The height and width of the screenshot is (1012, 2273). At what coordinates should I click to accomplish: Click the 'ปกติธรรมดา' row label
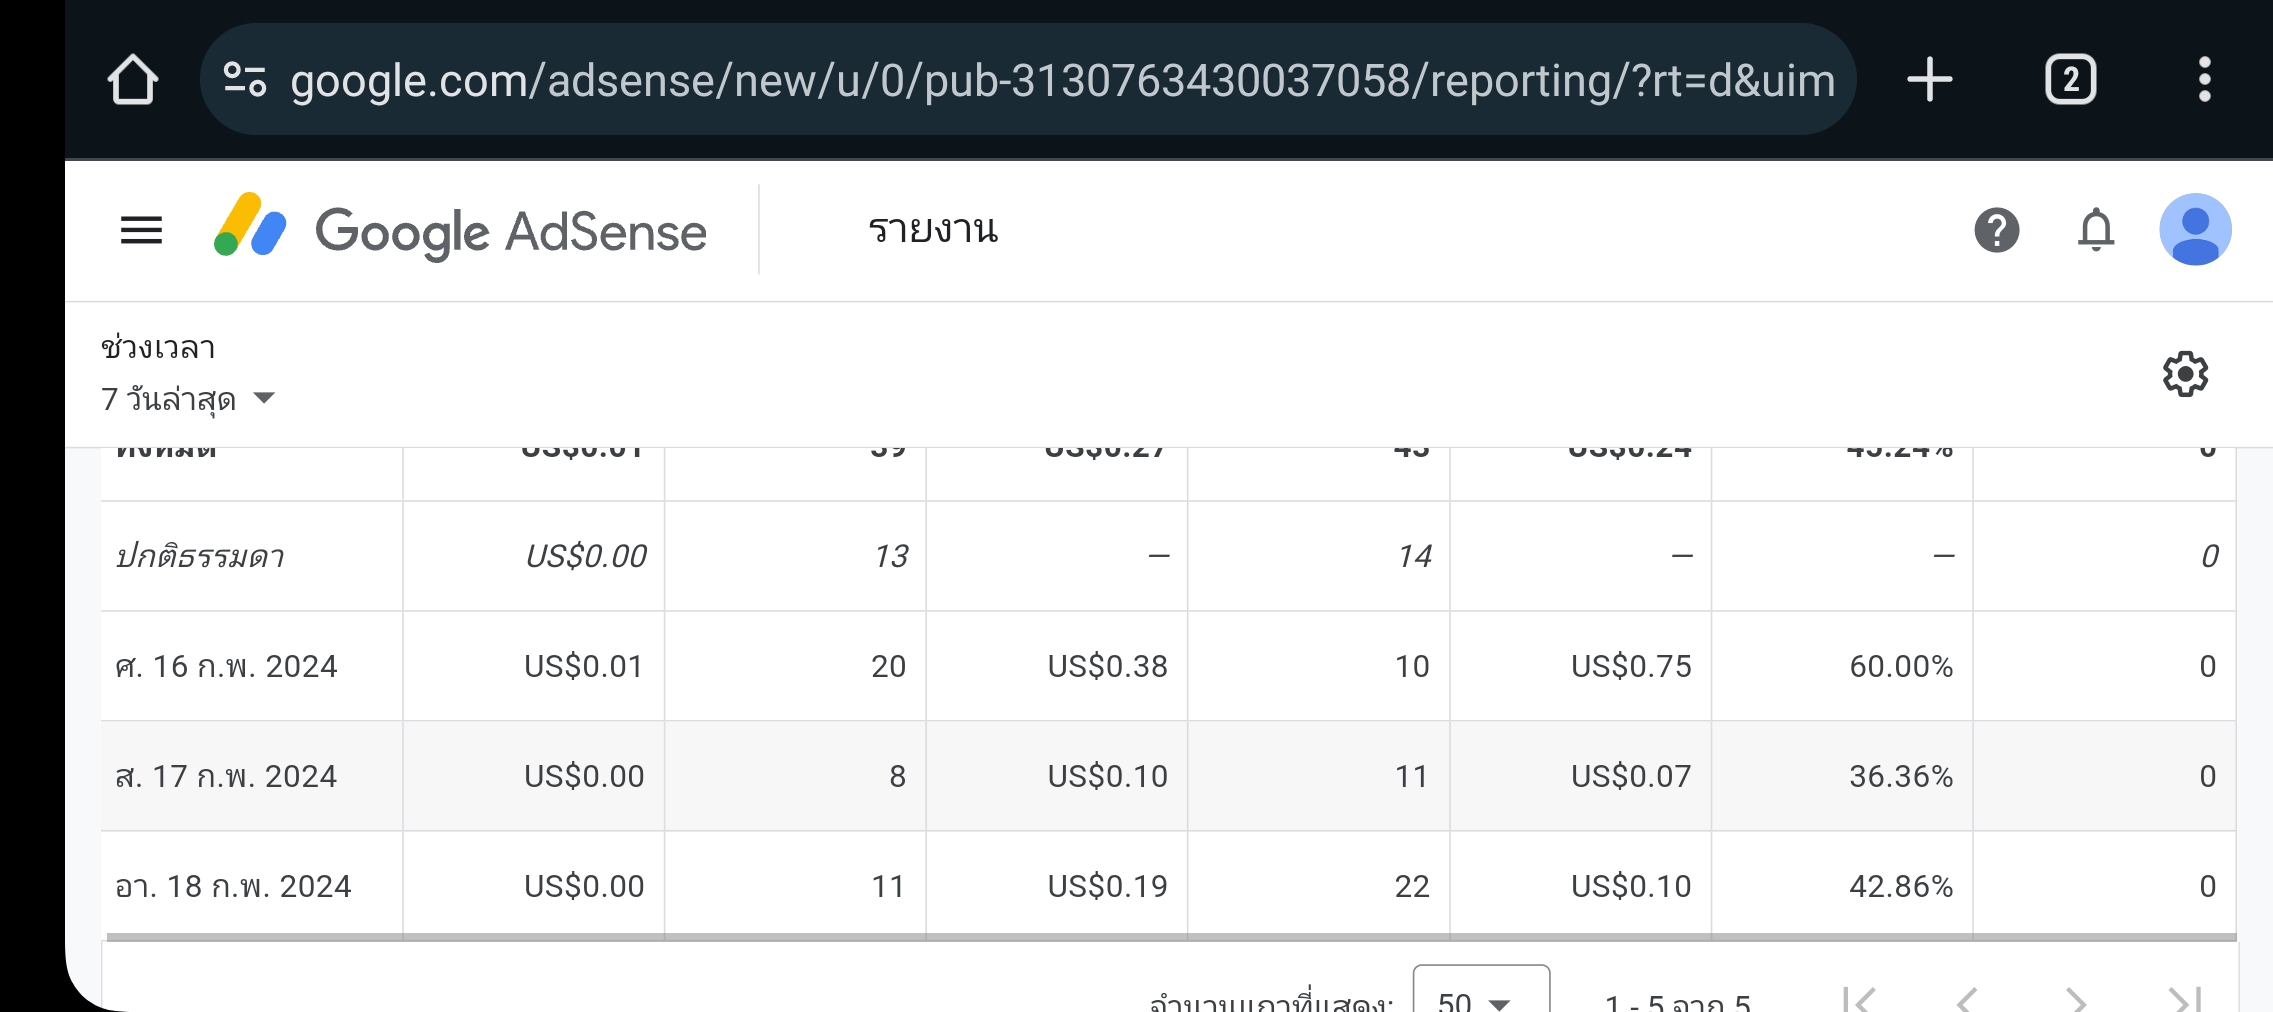200,556
